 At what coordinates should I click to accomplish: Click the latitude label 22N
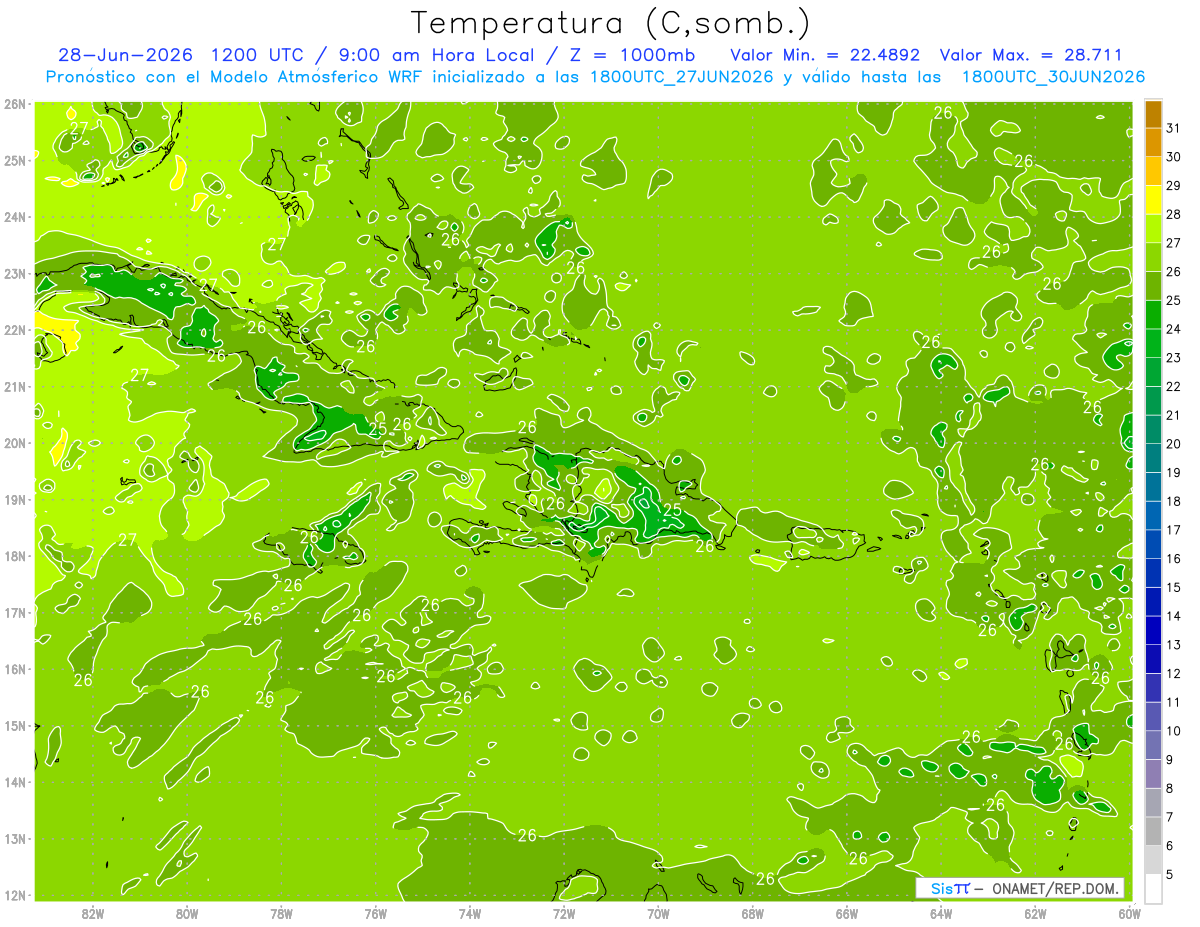(14, 330)
